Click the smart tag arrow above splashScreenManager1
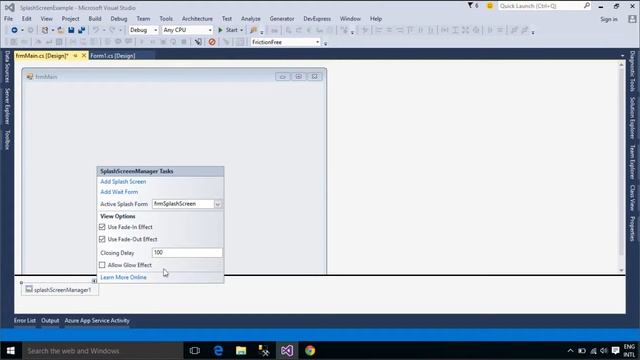The height and width of the screenshot is (360, 640). (x=94, y=281)
